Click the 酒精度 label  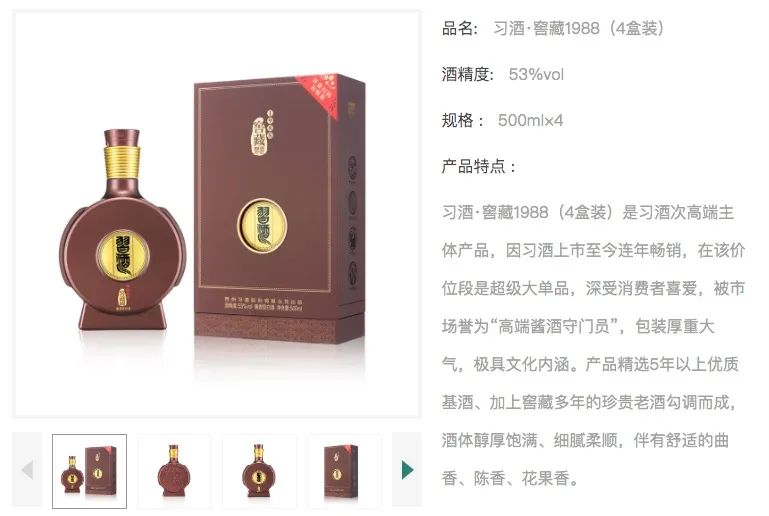tap(467, 75)
